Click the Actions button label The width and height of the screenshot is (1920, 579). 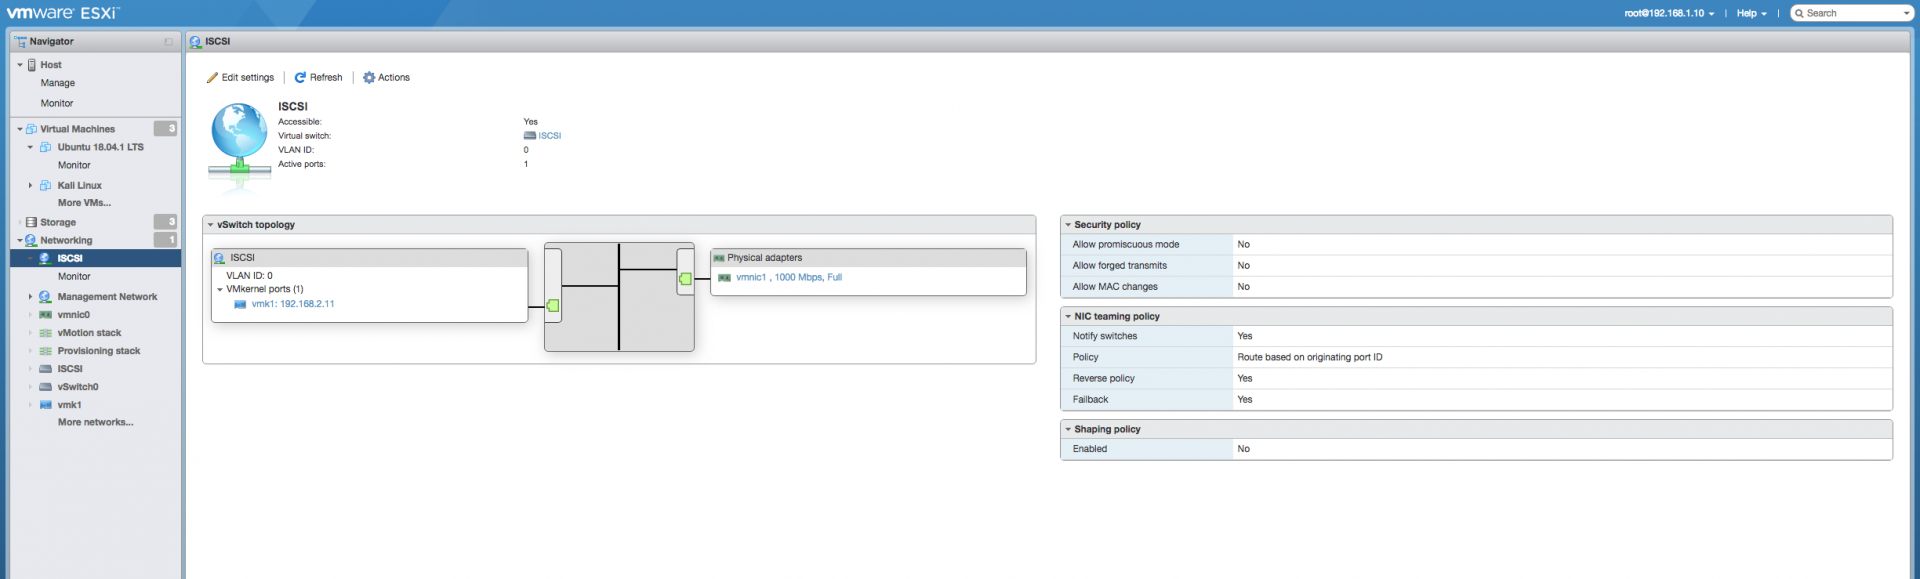(394, 78)
